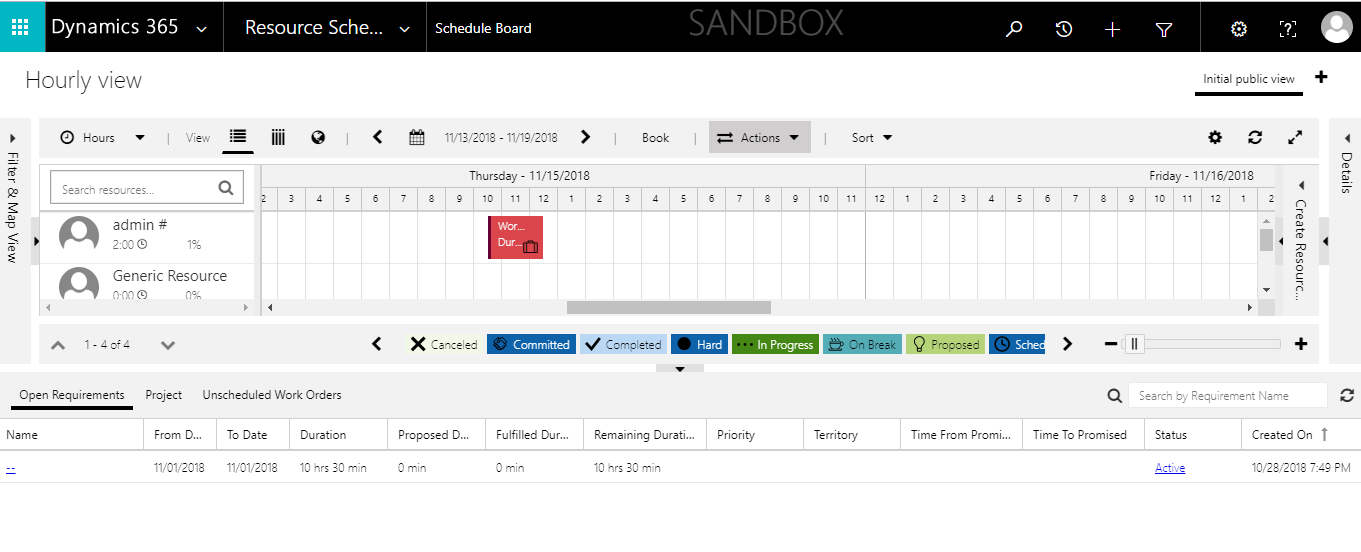Screen dimensions: 1361x552
Task: Open the calendar date picker icon
Action: point(417,137)
